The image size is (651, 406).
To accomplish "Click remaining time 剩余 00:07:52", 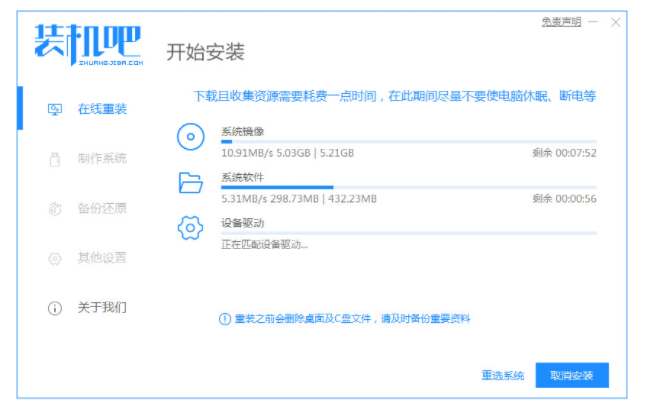I will (x=564, y=153).
